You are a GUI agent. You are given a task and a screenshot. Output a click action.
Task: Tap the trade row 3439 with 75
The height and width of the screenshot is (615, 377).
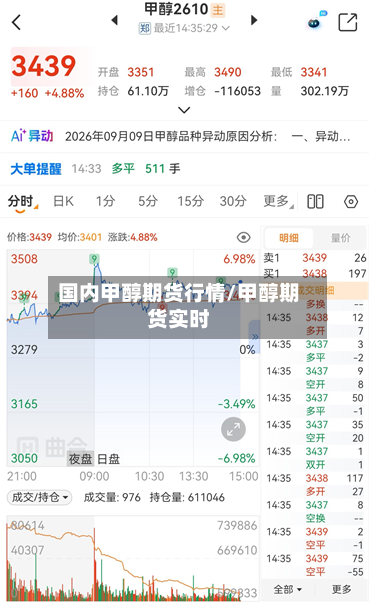click(315, 559)
